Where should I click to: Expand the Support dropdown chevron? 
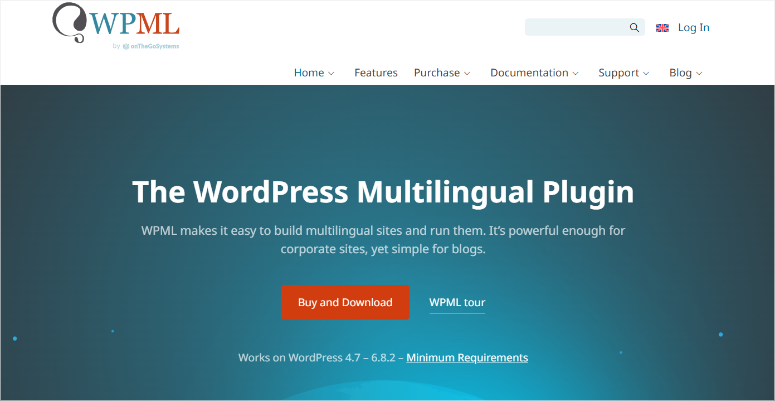click(646, 74)
